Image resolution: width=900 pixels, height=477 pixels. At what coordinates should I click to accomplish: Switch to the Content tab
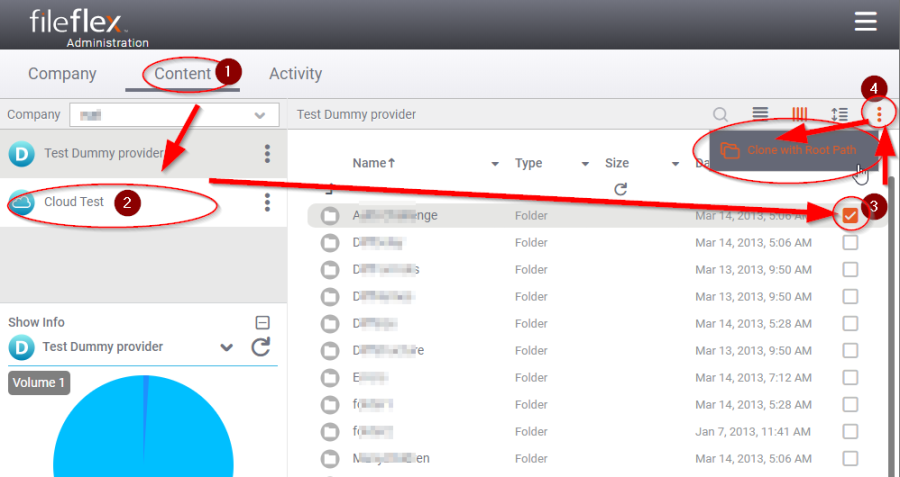(x=183, y=73)
